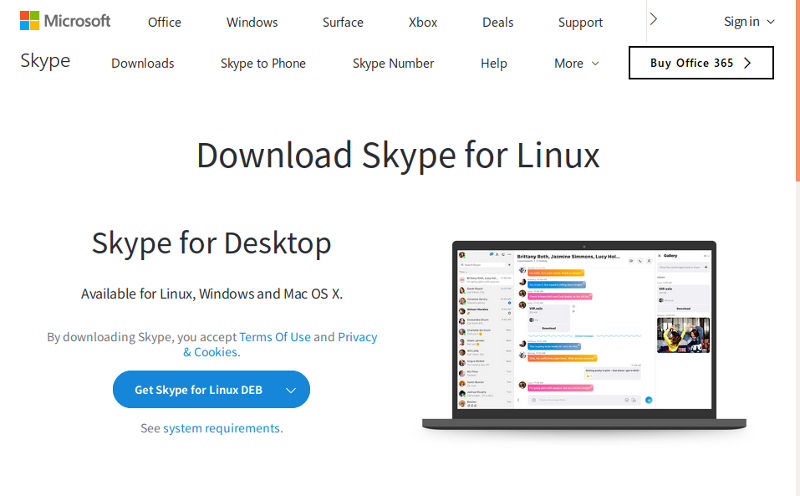Open the Downloads tab

(143, 63)
